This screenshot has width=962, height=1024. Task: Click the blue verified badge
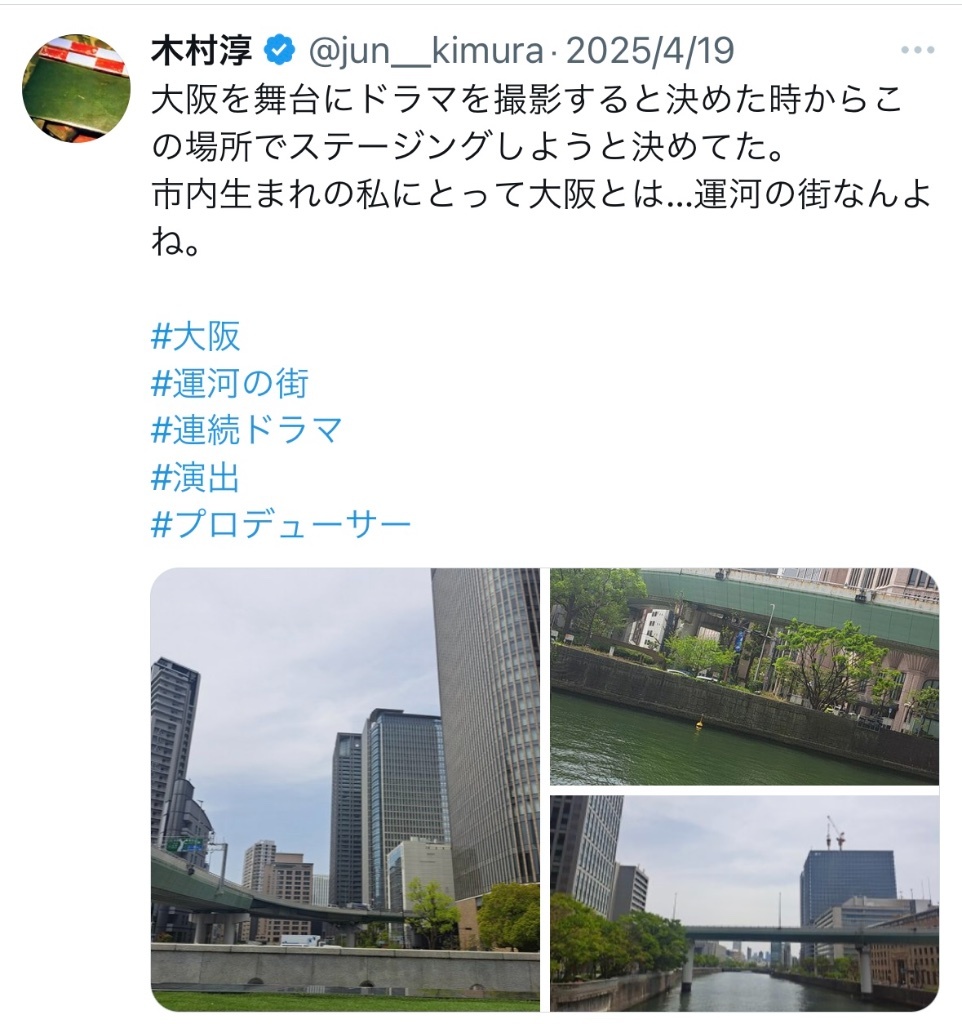[x=280, y=51]
